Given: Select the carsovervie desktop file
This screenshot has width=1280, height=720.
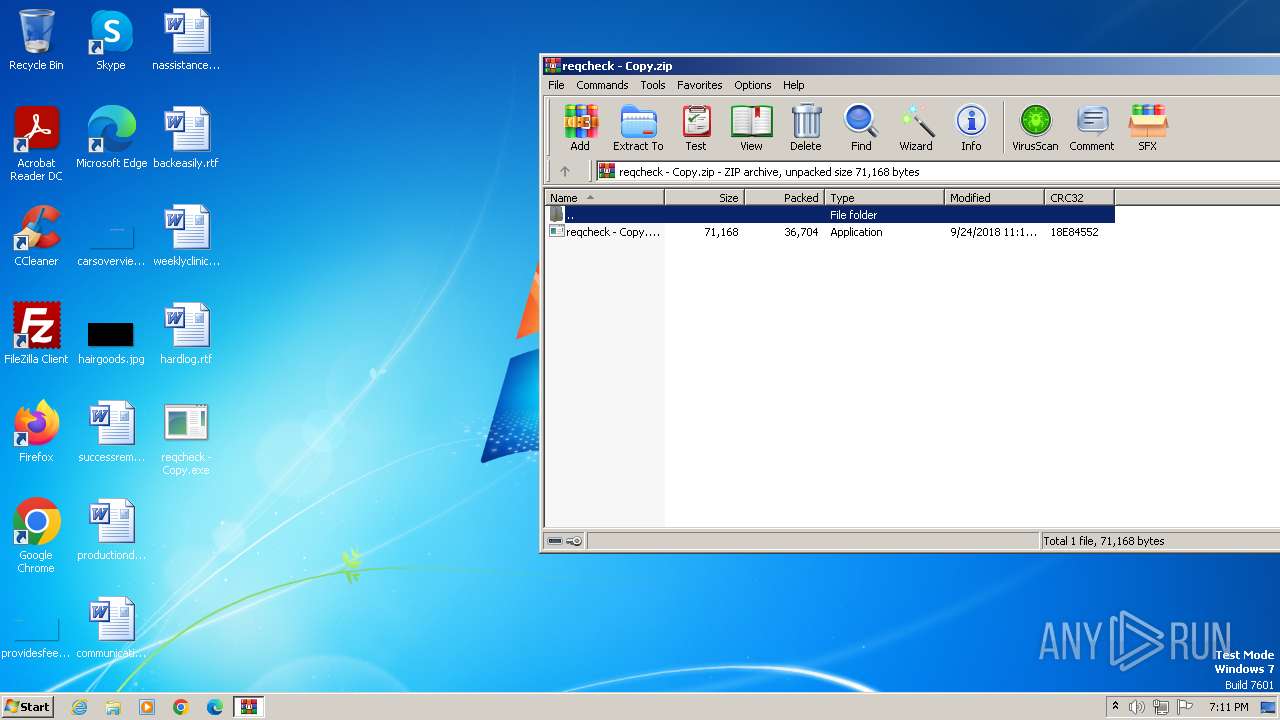Looking at the screenshot, I should pyautogui.click(x=111, y=244).
